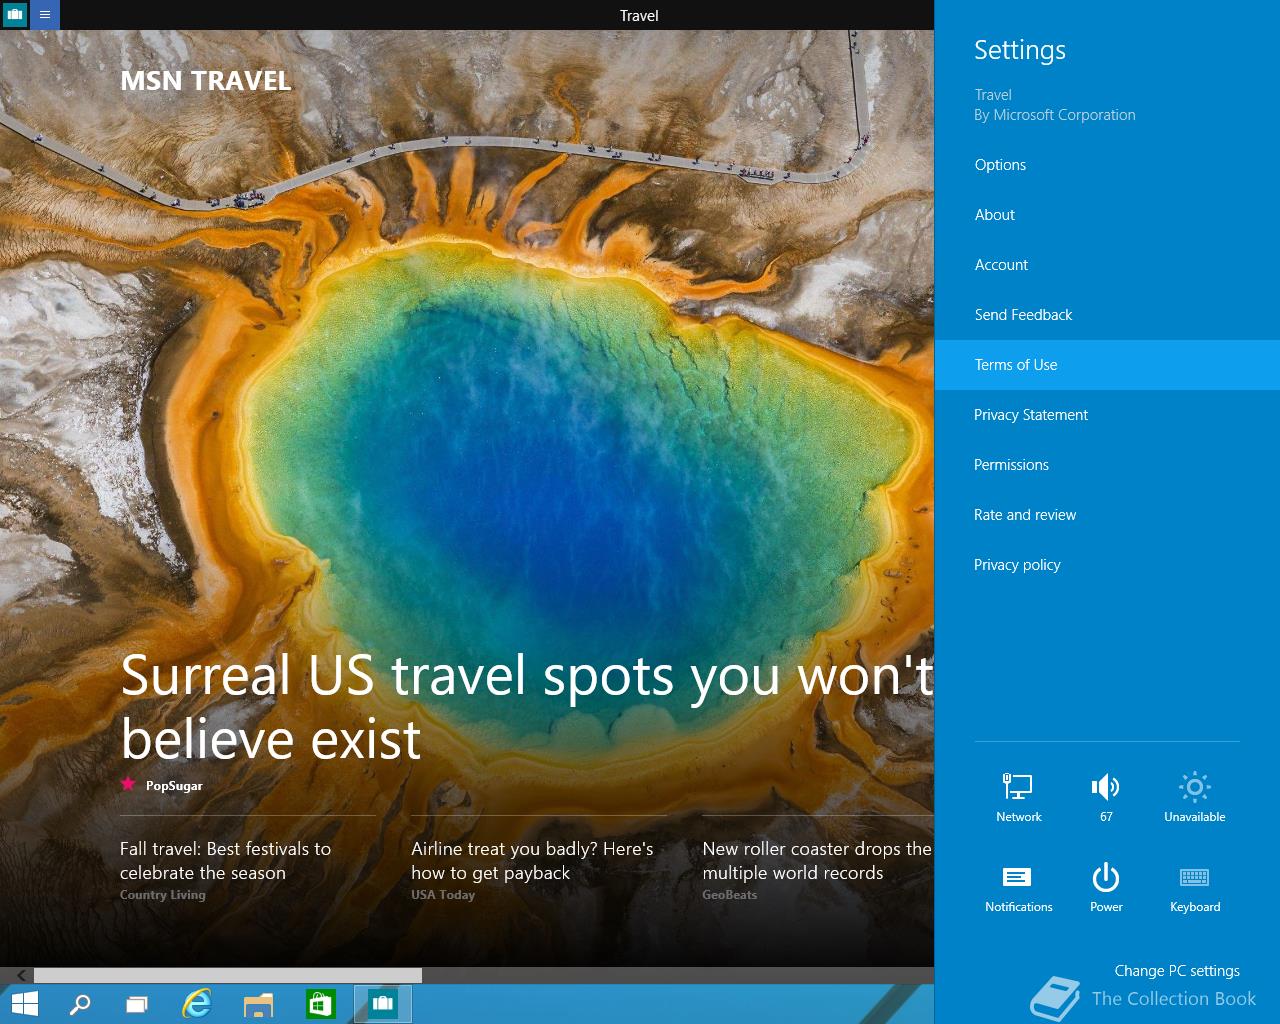Viewport: 1280px width, 1024px height.
Task: Open New roller coaster drops article
Action: [817, 860]
